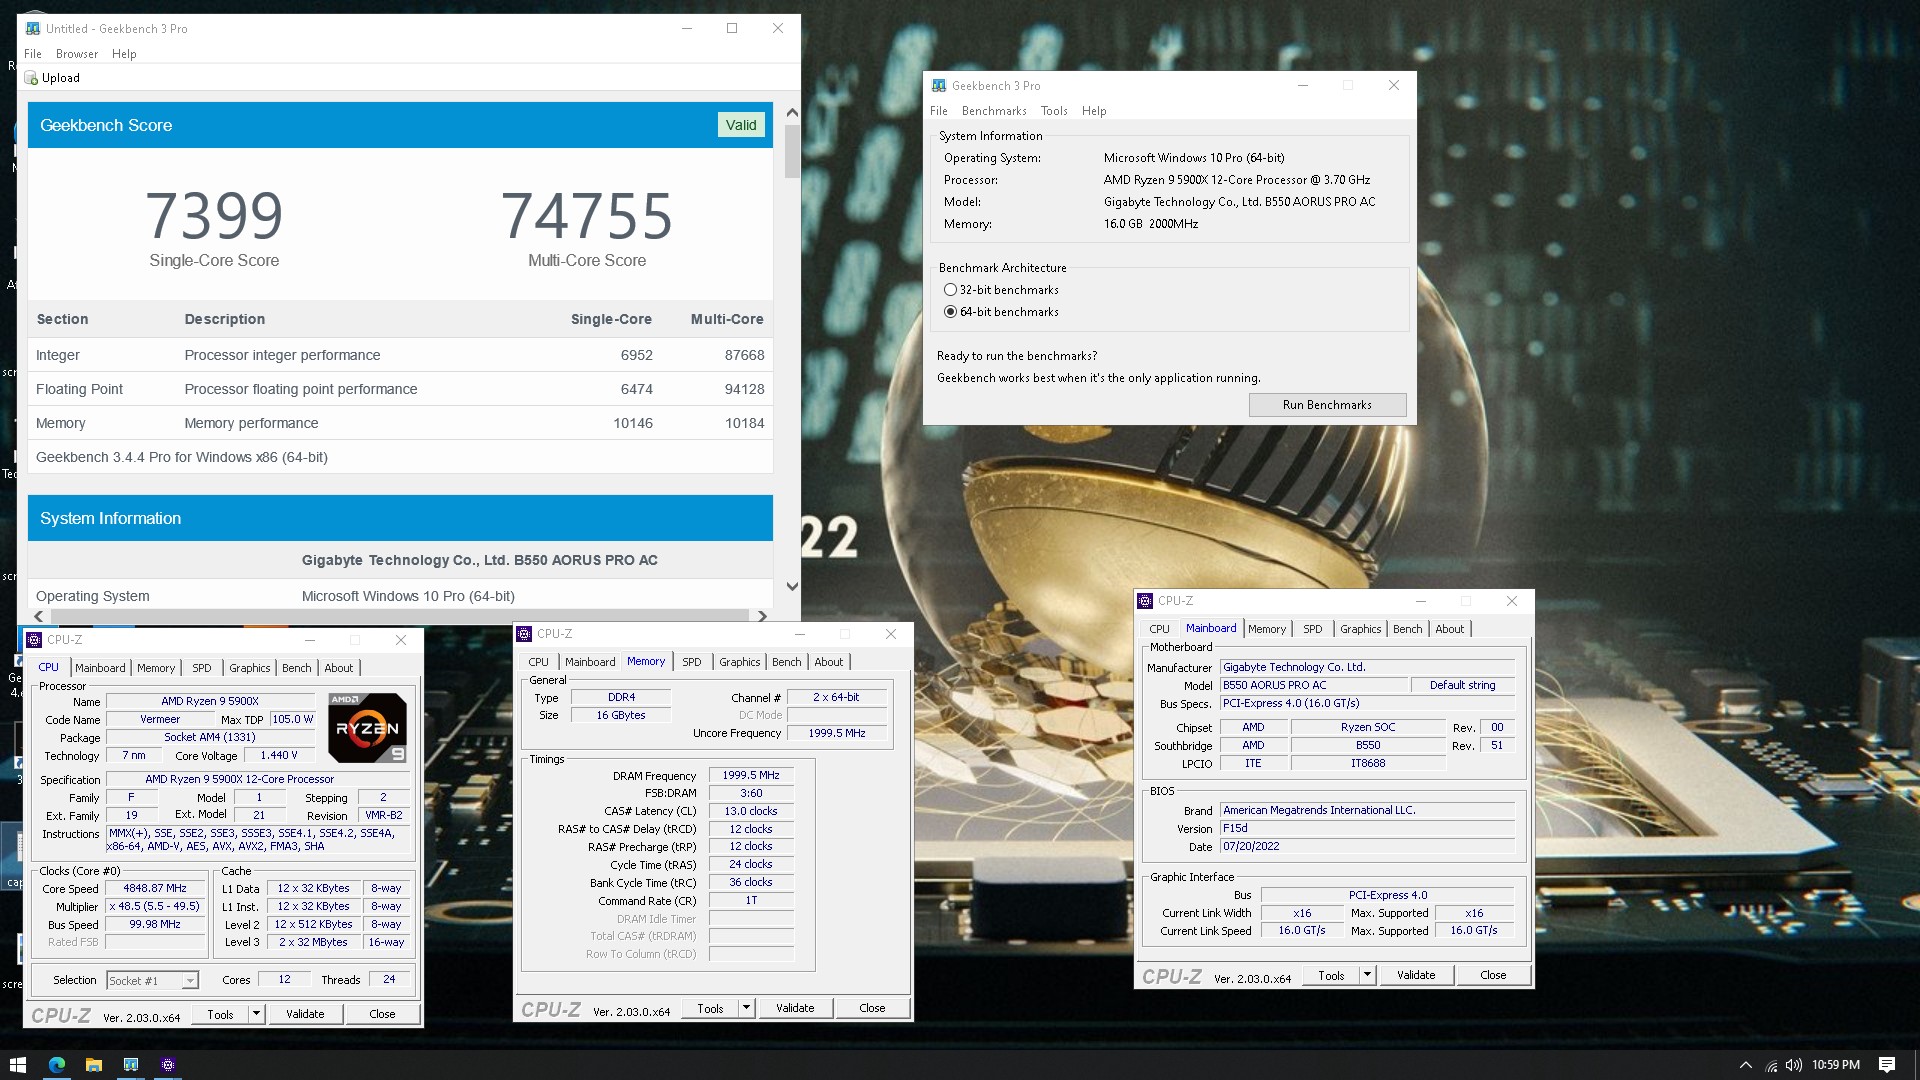The height and width of the screenshot is (1080, 1920).
Task: Open the Help menu in Geekbench 3 Pro launcher
Action: pyautogui.click(x=1094, y=111)
